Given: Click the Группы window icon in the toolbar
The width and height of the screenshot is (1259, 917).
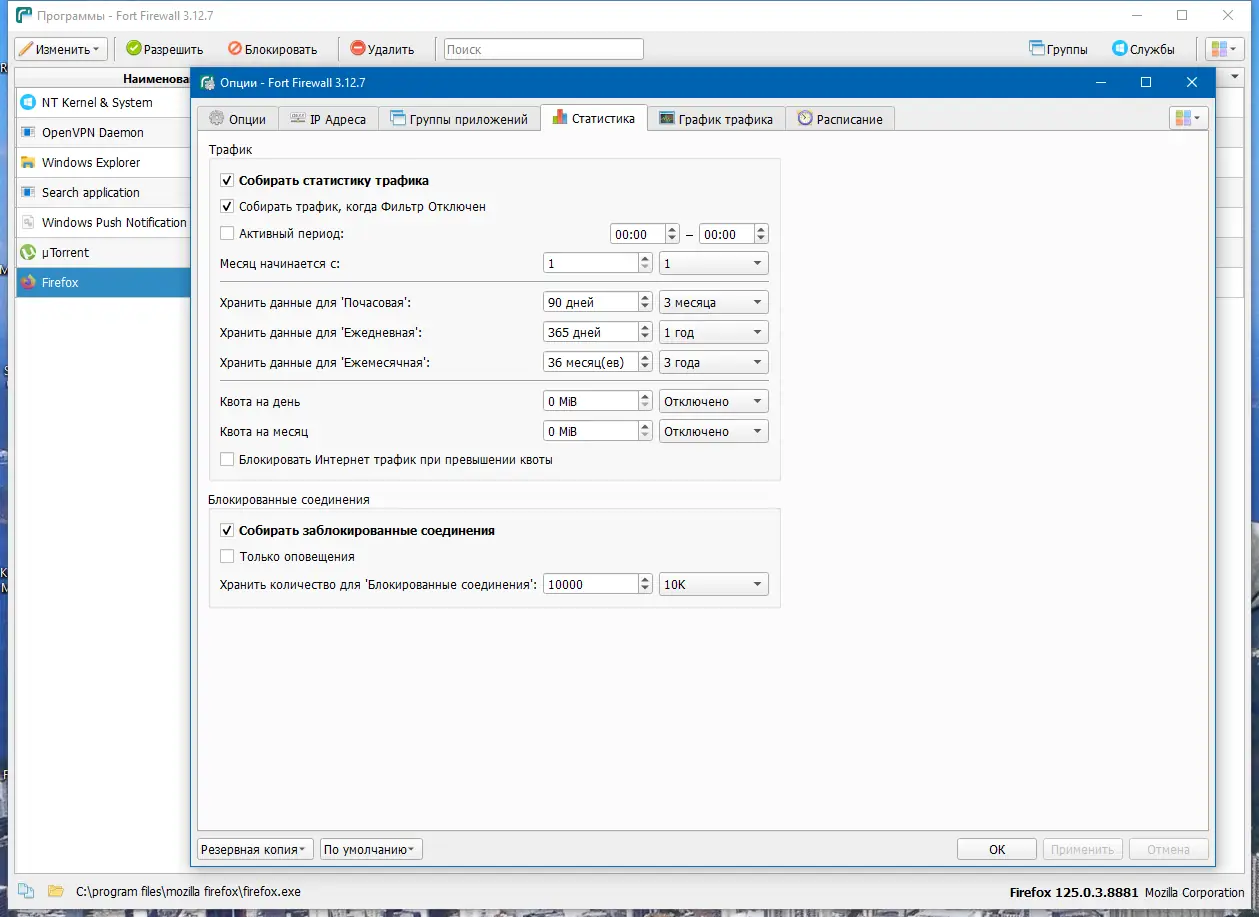Looking at the screenshot, I should tap(1037, 48).
